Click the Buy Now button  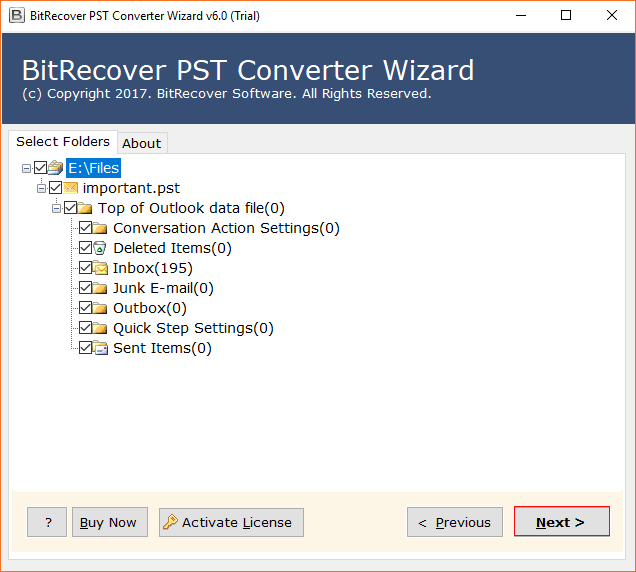point(109,522)
